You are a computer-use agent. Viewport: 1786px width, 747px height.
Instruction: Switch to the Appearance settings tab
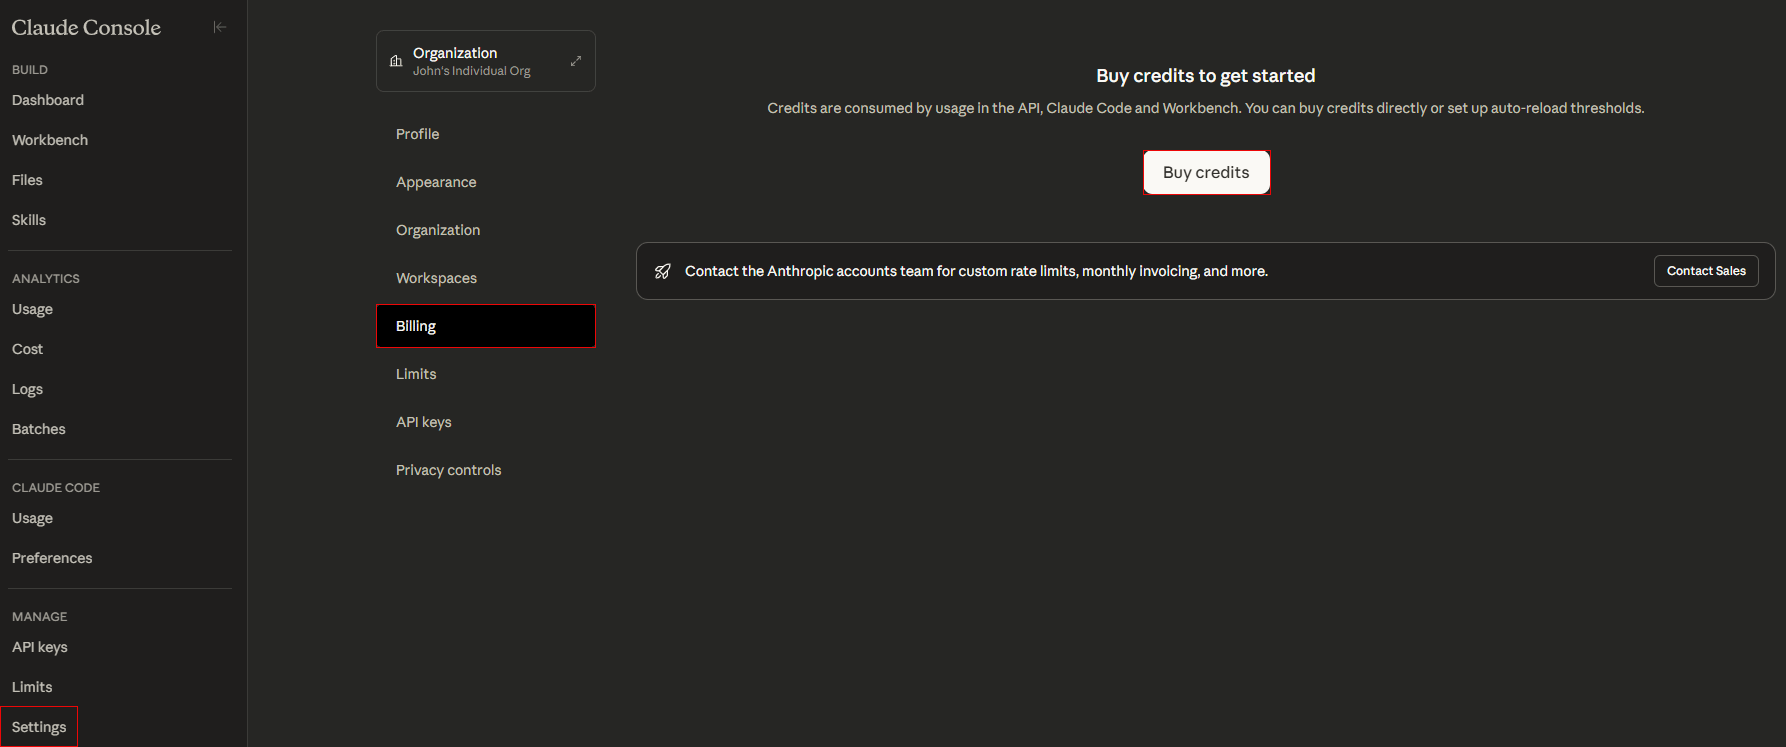(x=436, y=182)
